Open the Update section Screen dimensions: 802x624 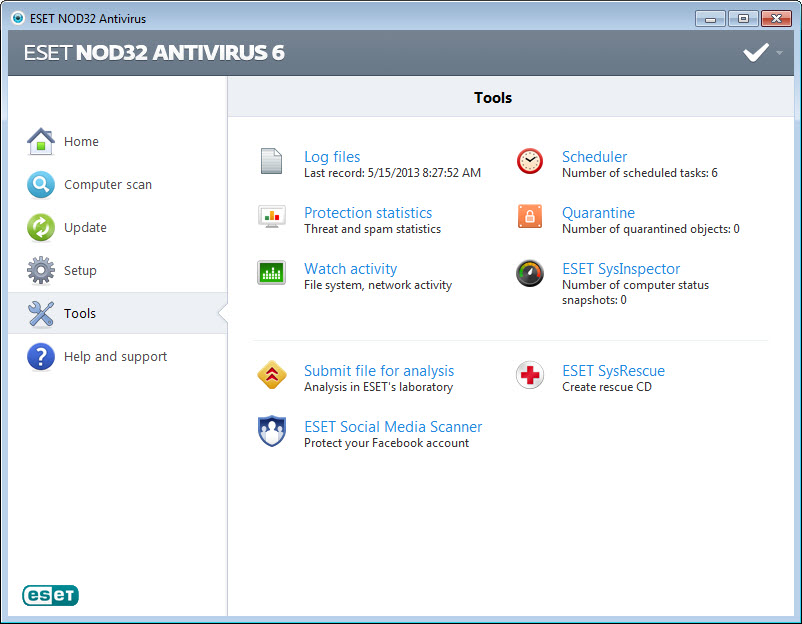pyautogui.click(x=118, y=227)
